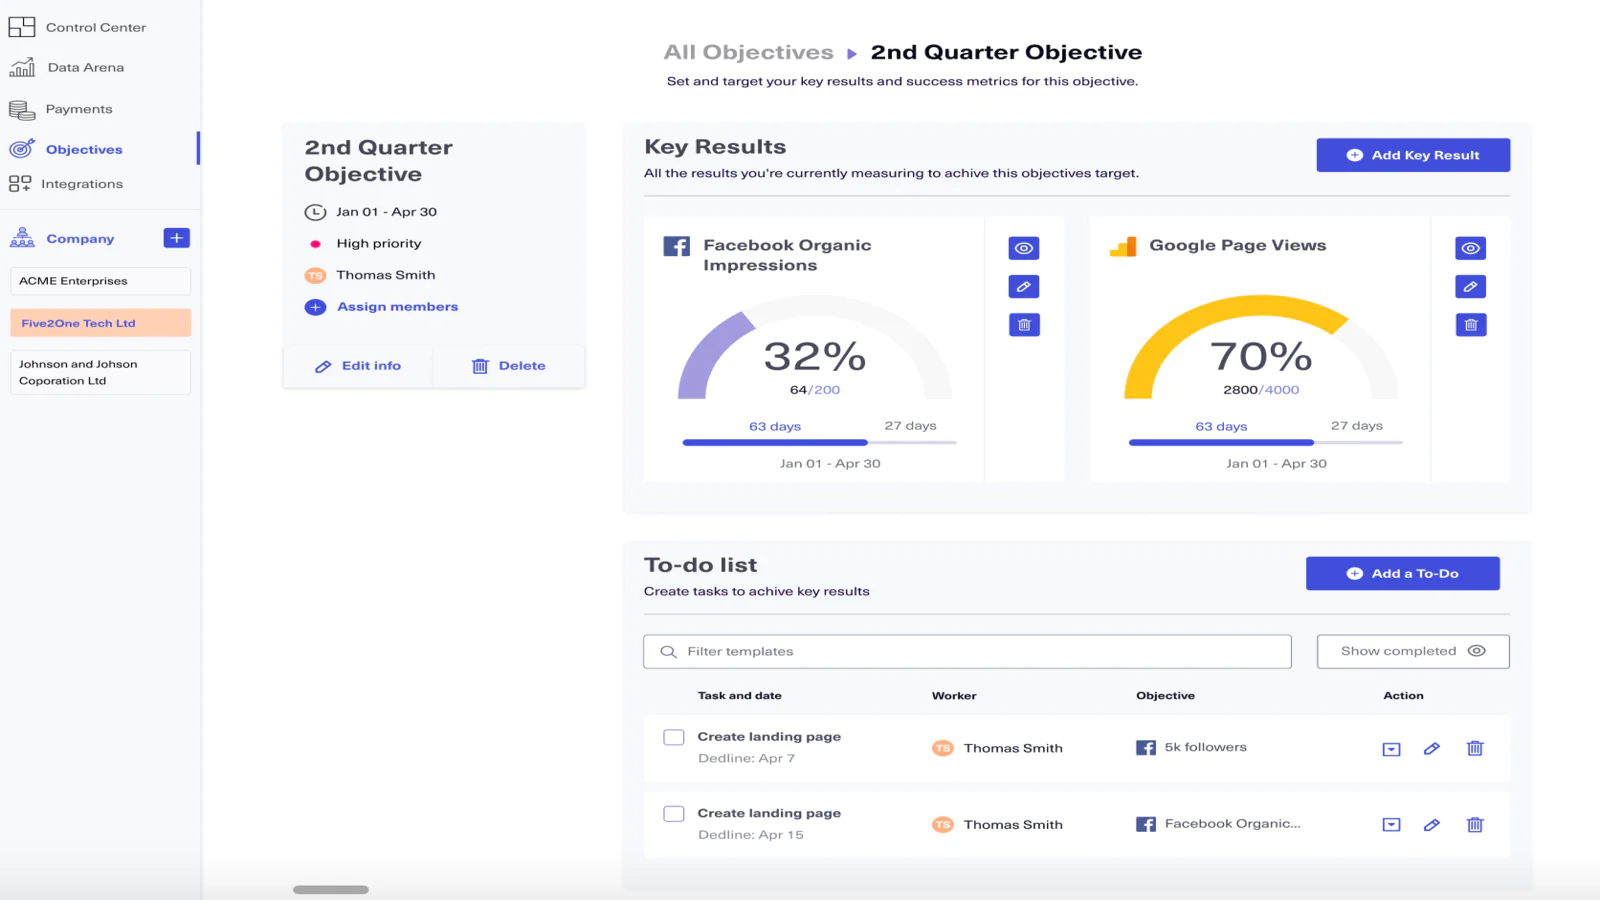Click the Assign members plus icon
The height and width of the screenshot is (900, 1600).
(315, 307)
